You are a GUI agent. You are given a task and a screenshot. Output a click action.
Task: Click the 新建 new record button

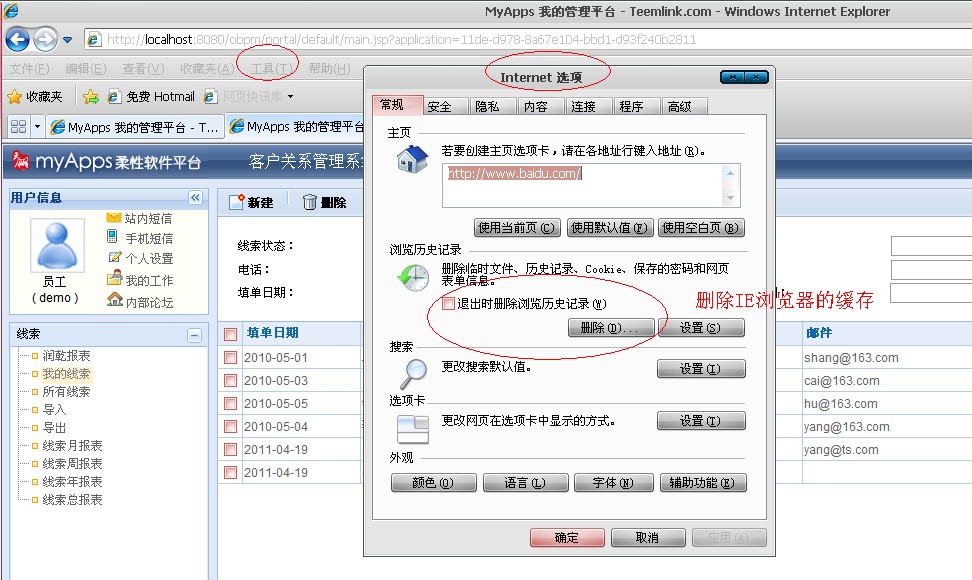coord(251,202)
